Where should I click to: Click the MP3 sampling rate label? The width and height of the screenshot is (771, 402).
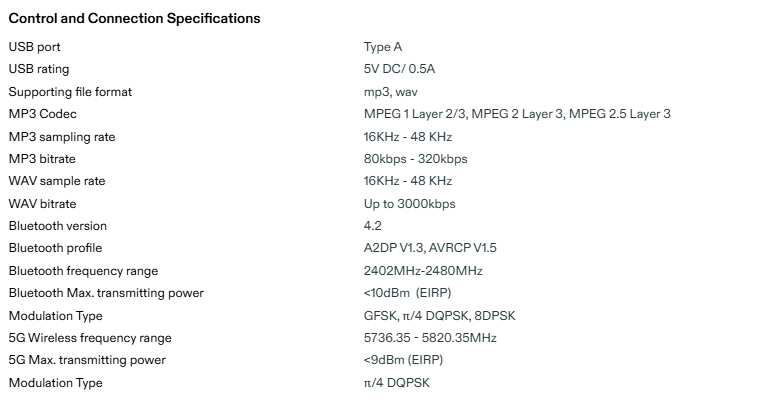click(62, 137)
